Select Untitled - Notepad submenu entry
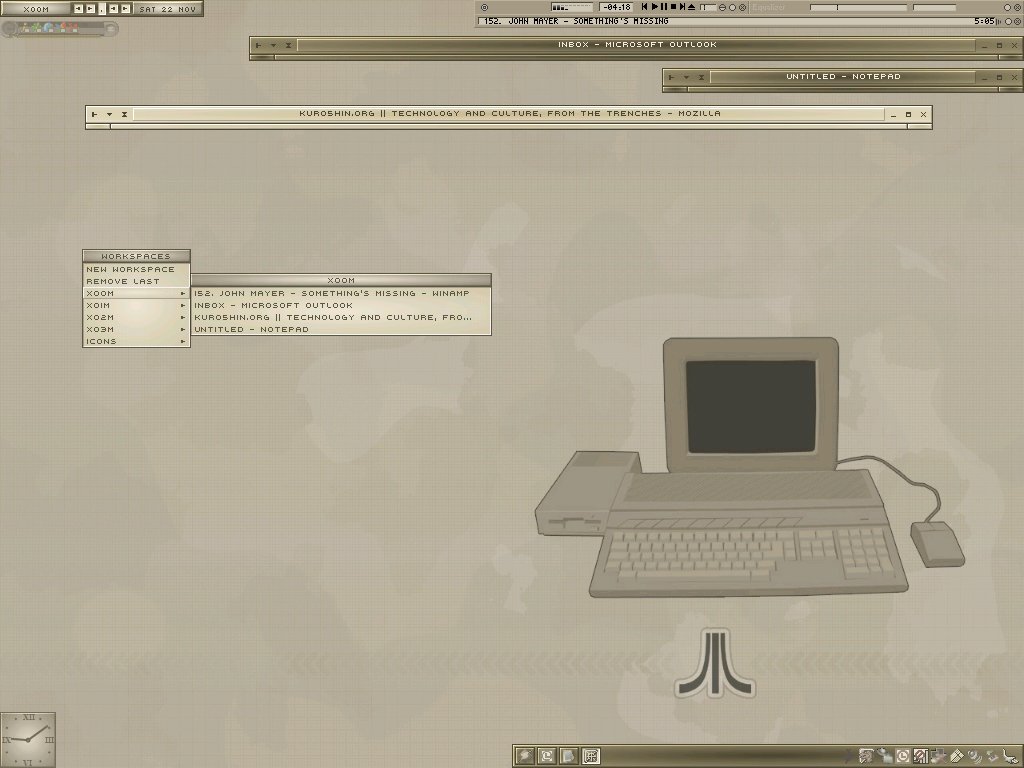Viewport: 1024px width, 768px height. tap(341, 329)
